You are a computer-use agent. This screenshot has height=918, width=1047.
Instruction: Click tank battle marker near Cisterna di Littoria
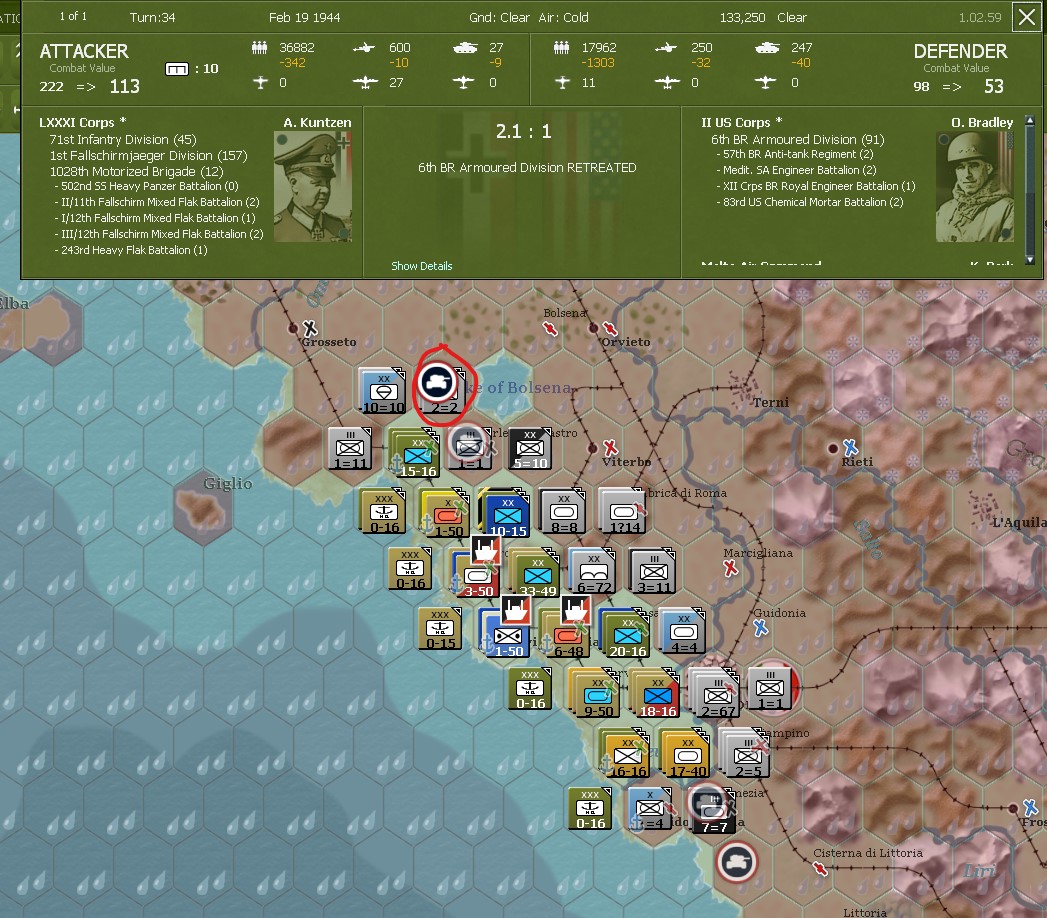click(737, 862)
